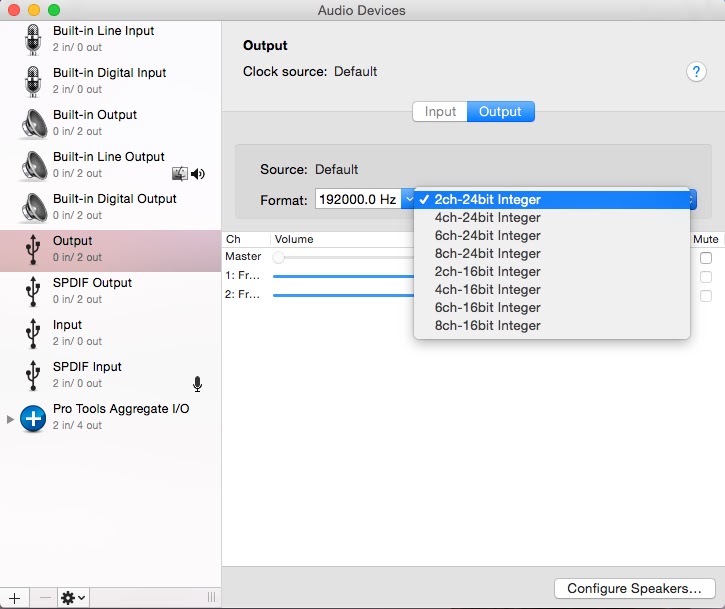This screenshot has height=609, width=725.
Task: Open the help question mark button
Action: click(696, 72)
